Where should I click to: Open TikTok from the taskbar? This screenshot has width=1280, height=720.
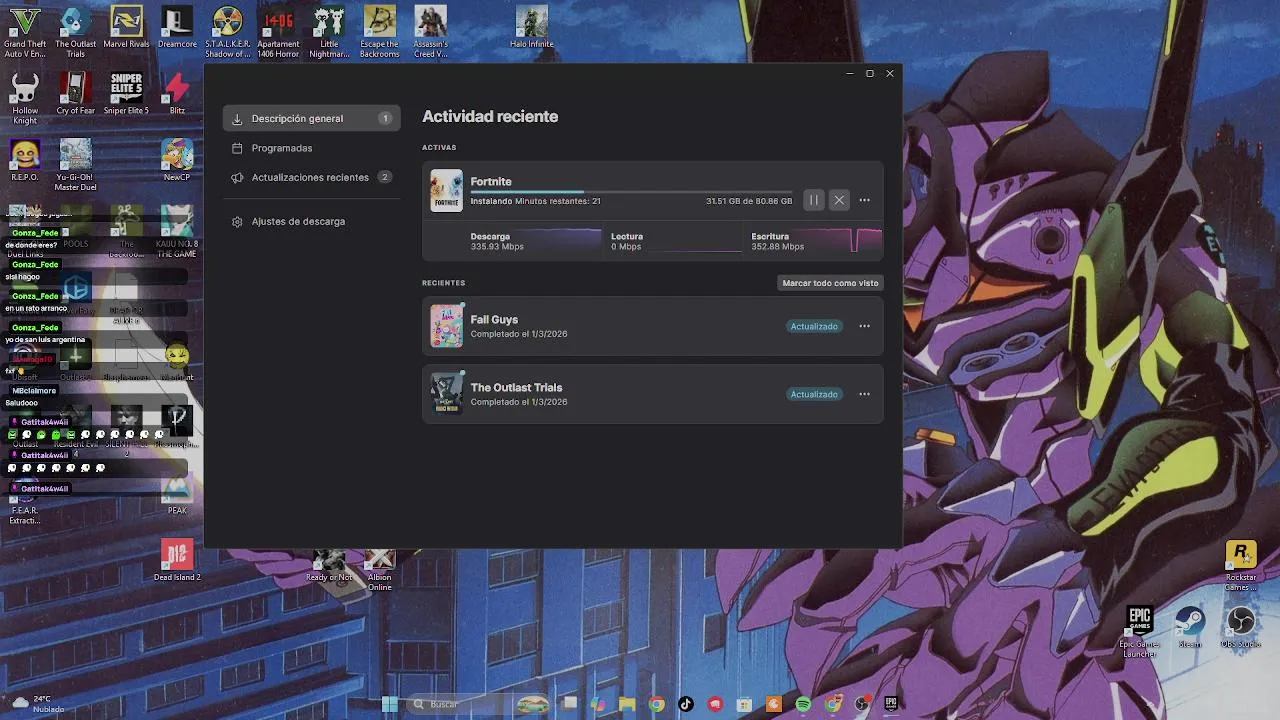coord(686,704)
